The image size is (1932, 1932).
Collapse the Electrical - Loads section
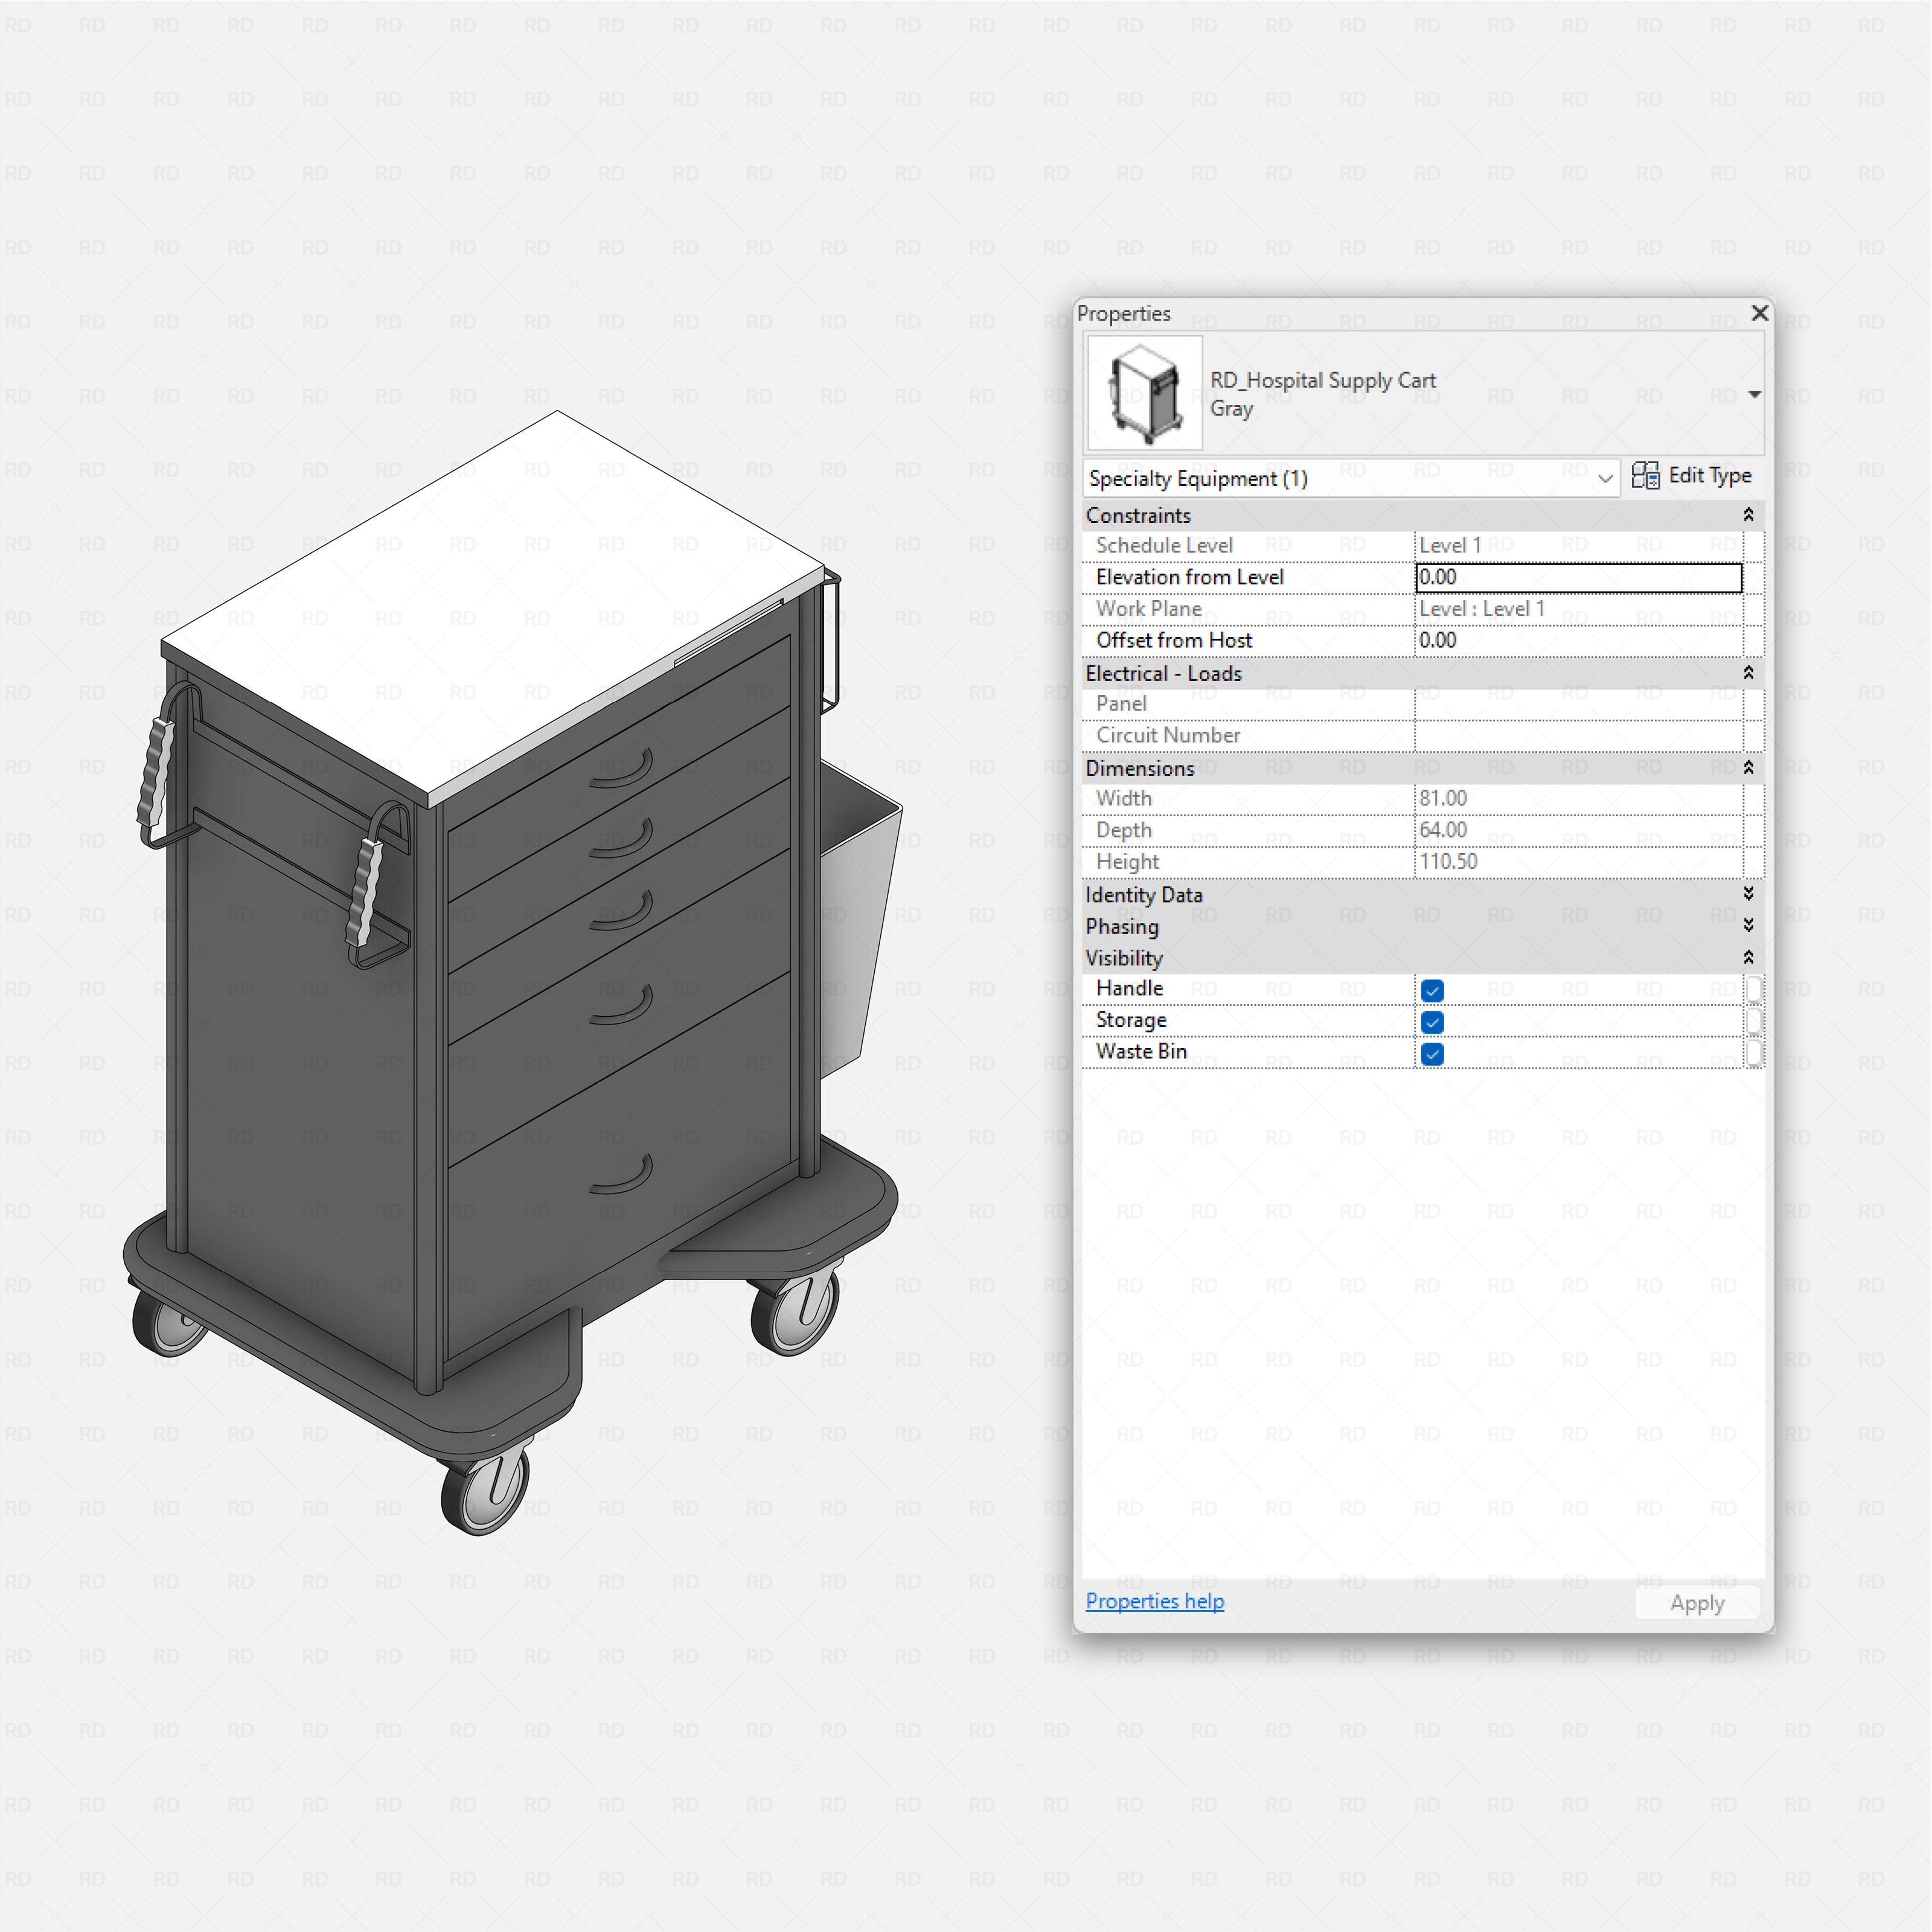coord(1750,672)
